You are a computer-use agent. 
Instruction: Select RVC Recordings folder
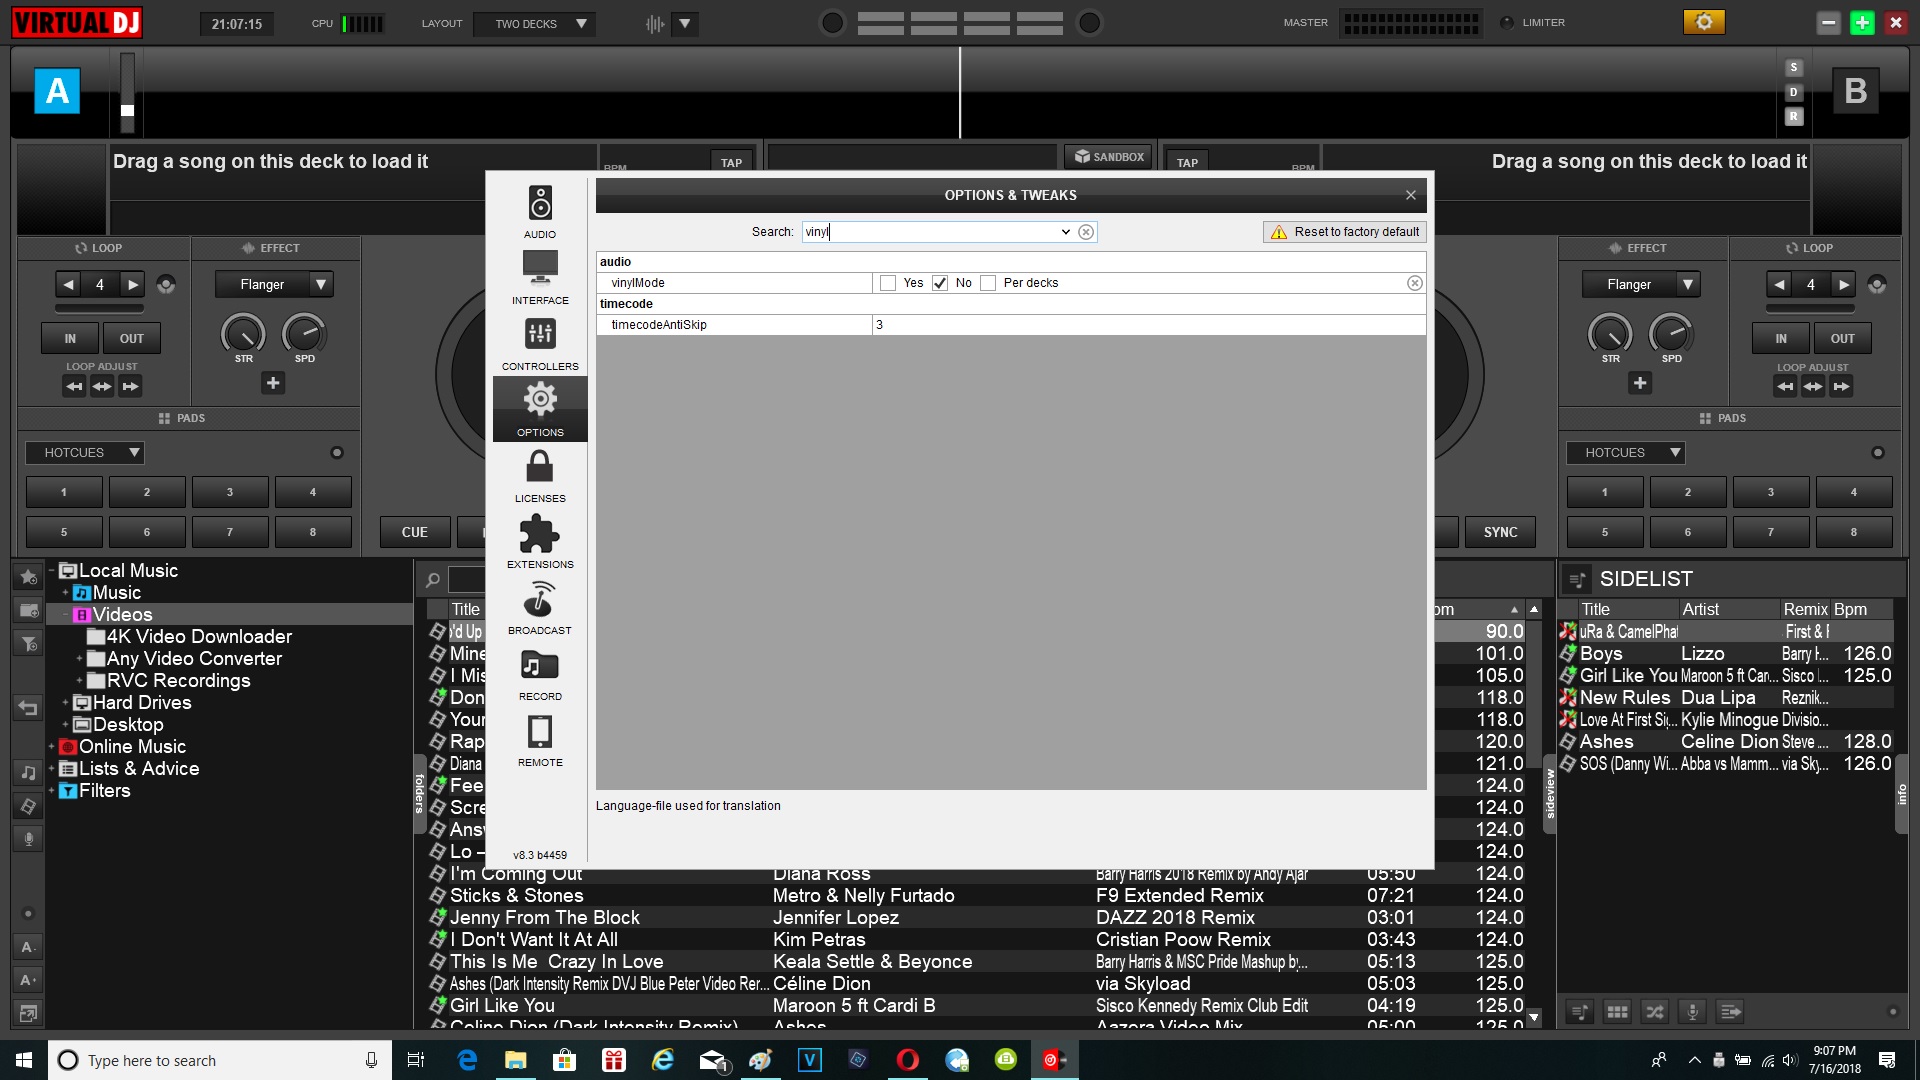[x=178, y=681]
